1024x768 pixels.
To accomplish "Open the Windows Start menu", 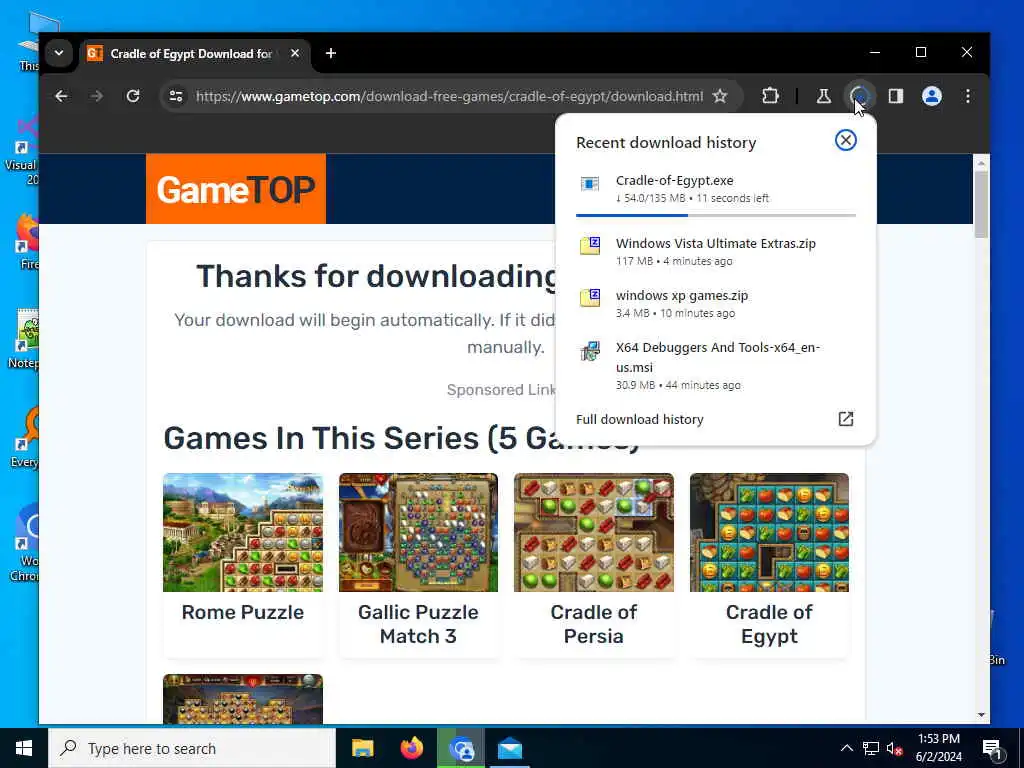I will point(24,748).
